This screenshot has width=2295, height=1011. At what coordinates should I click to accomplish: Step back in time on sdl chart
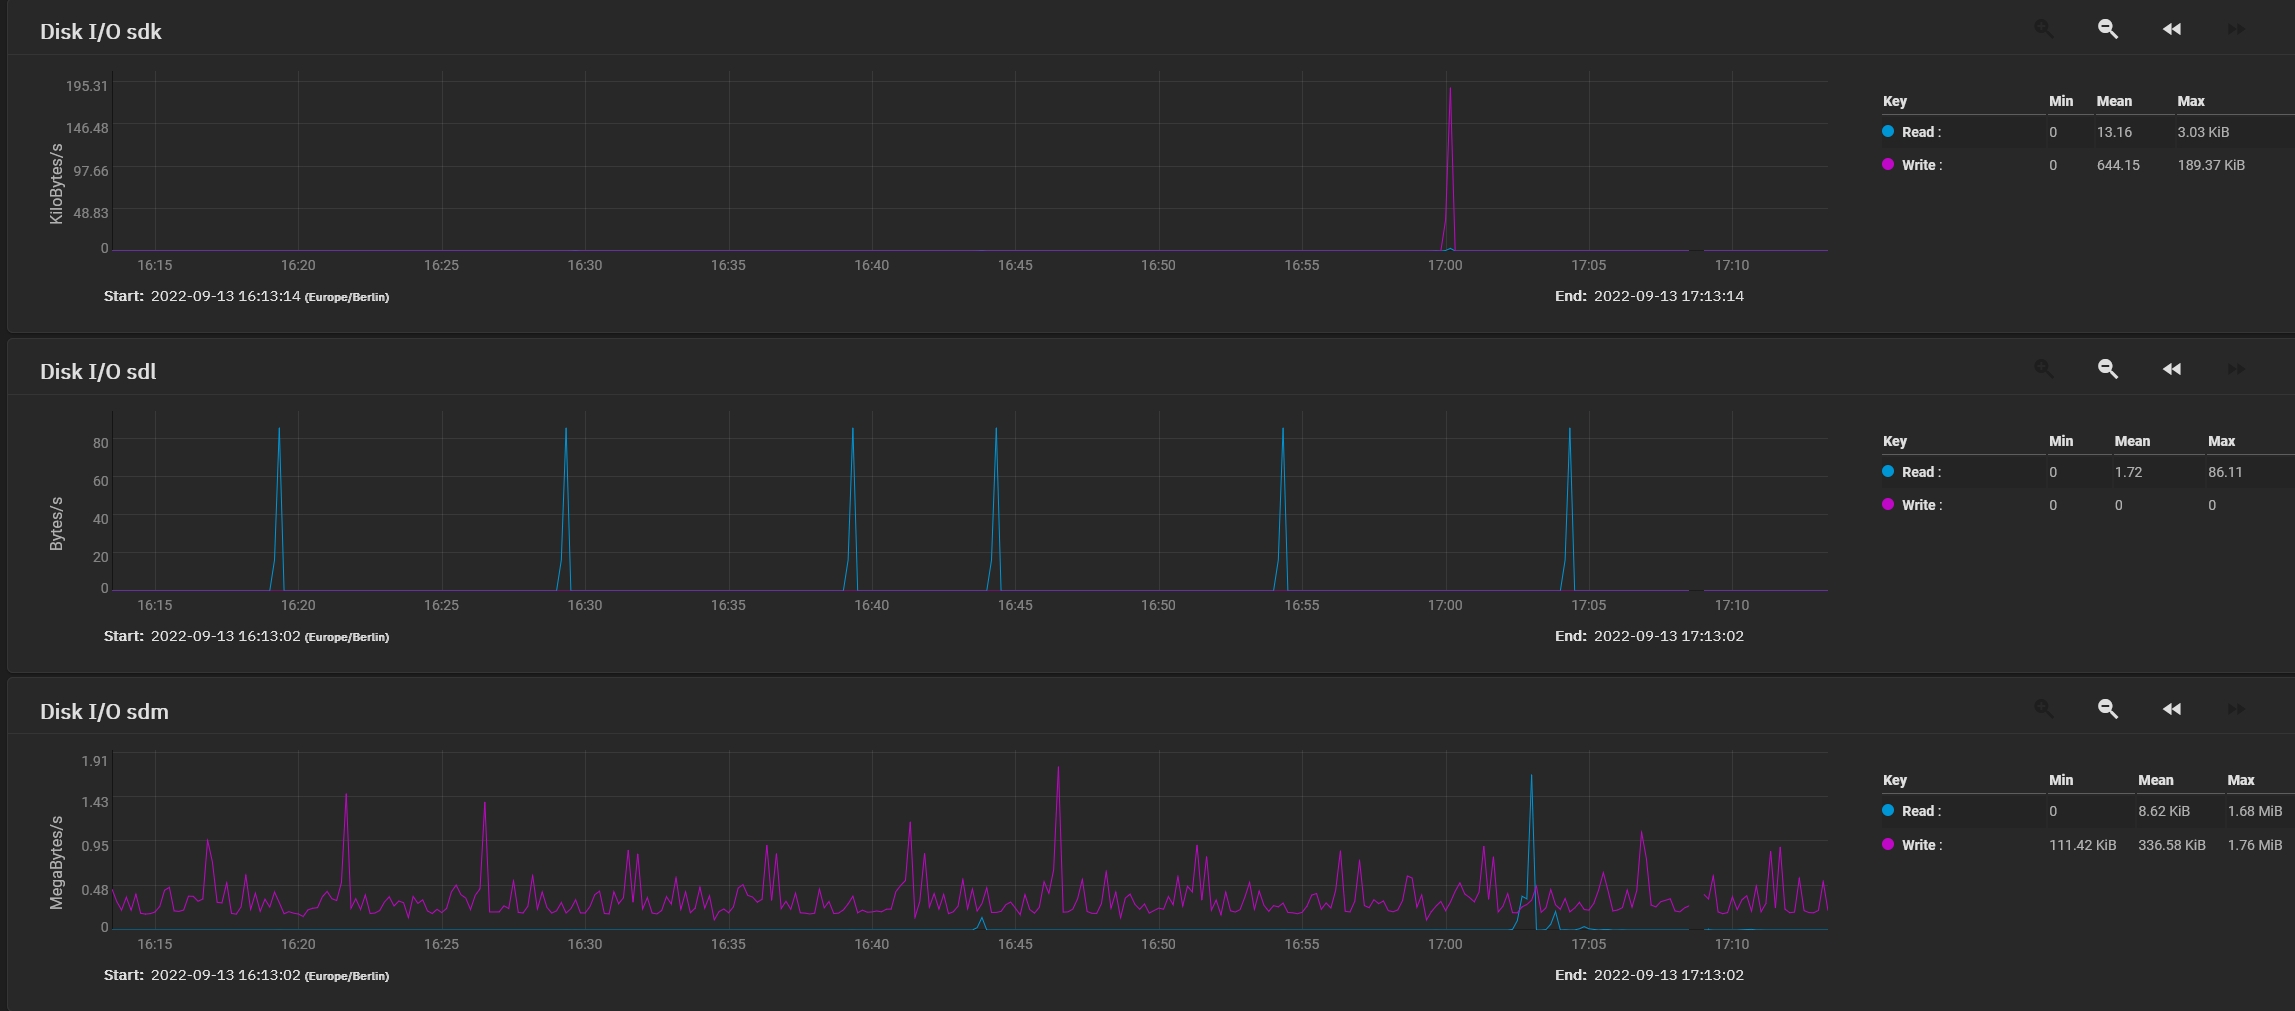click(x=2172, y=369)
